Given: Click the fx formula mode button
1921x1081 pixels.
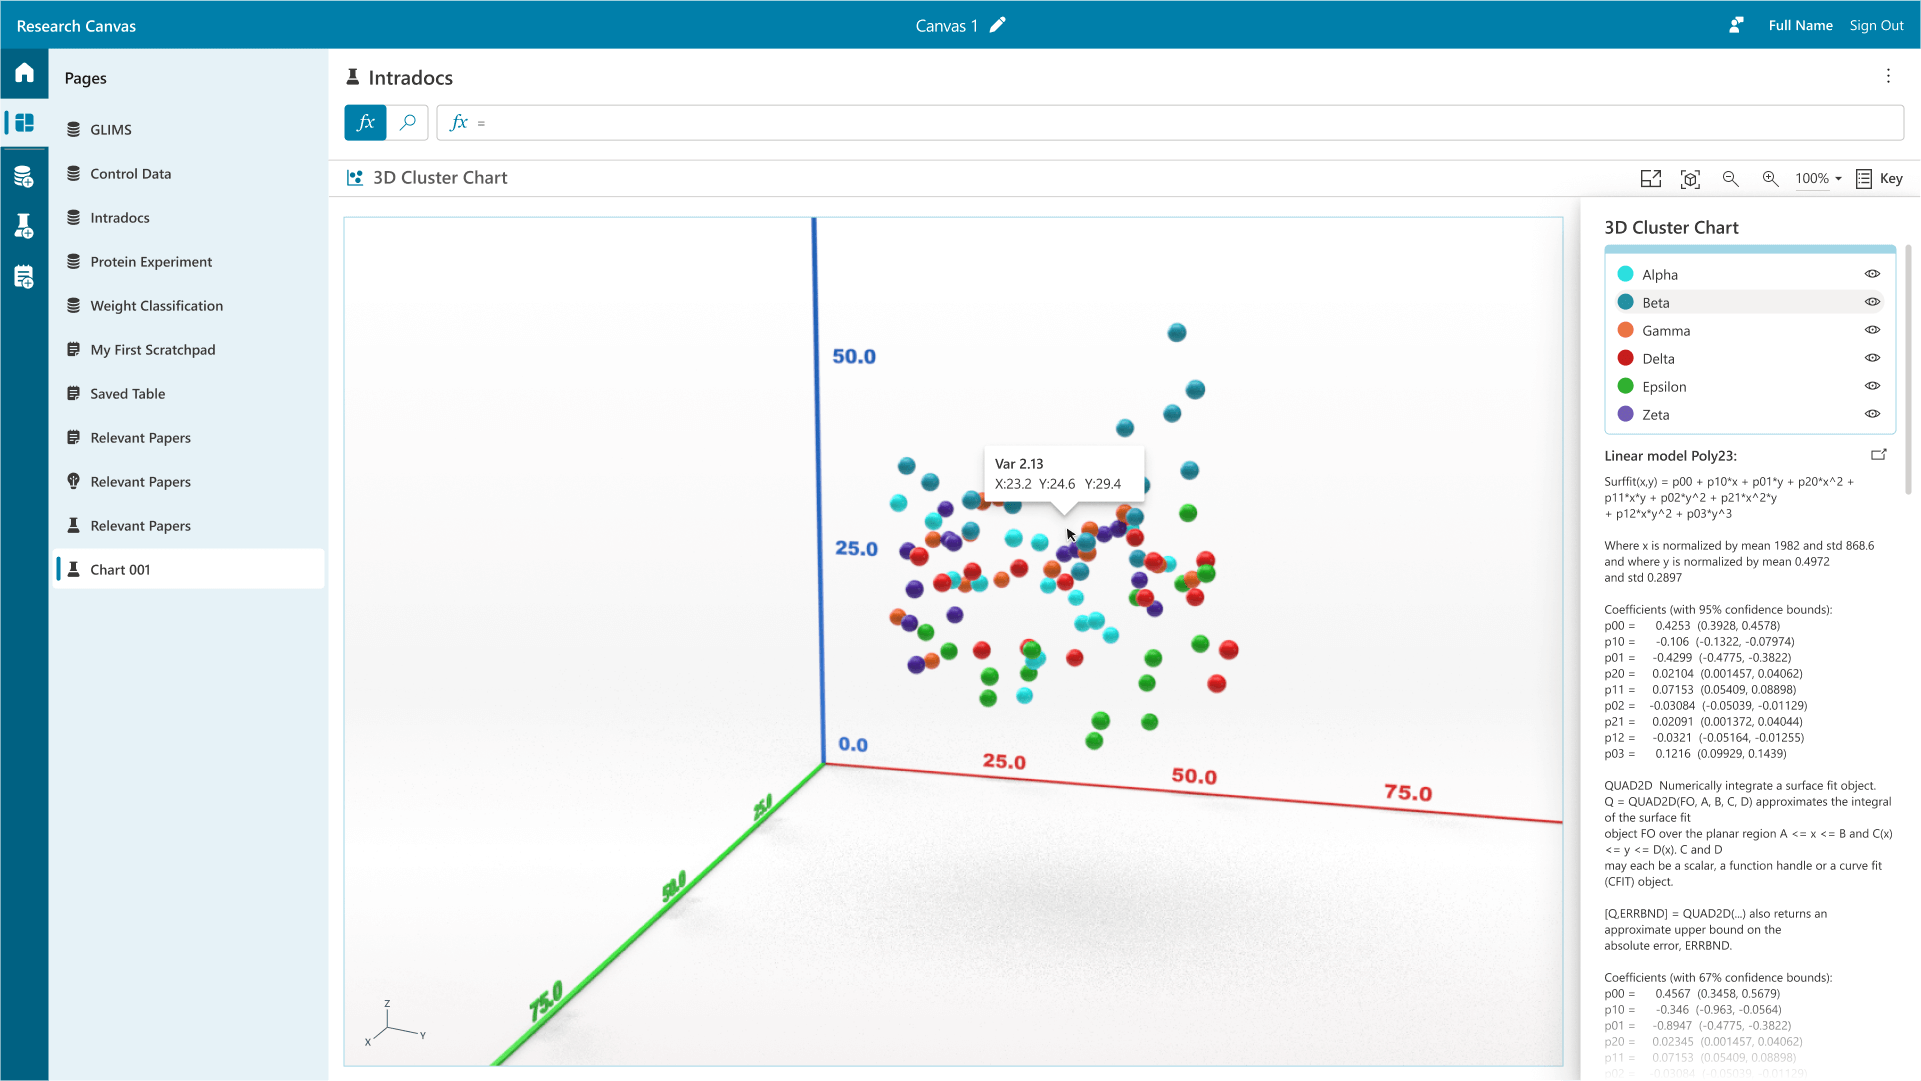Looking at the screenshot, I should pos(365,123).
